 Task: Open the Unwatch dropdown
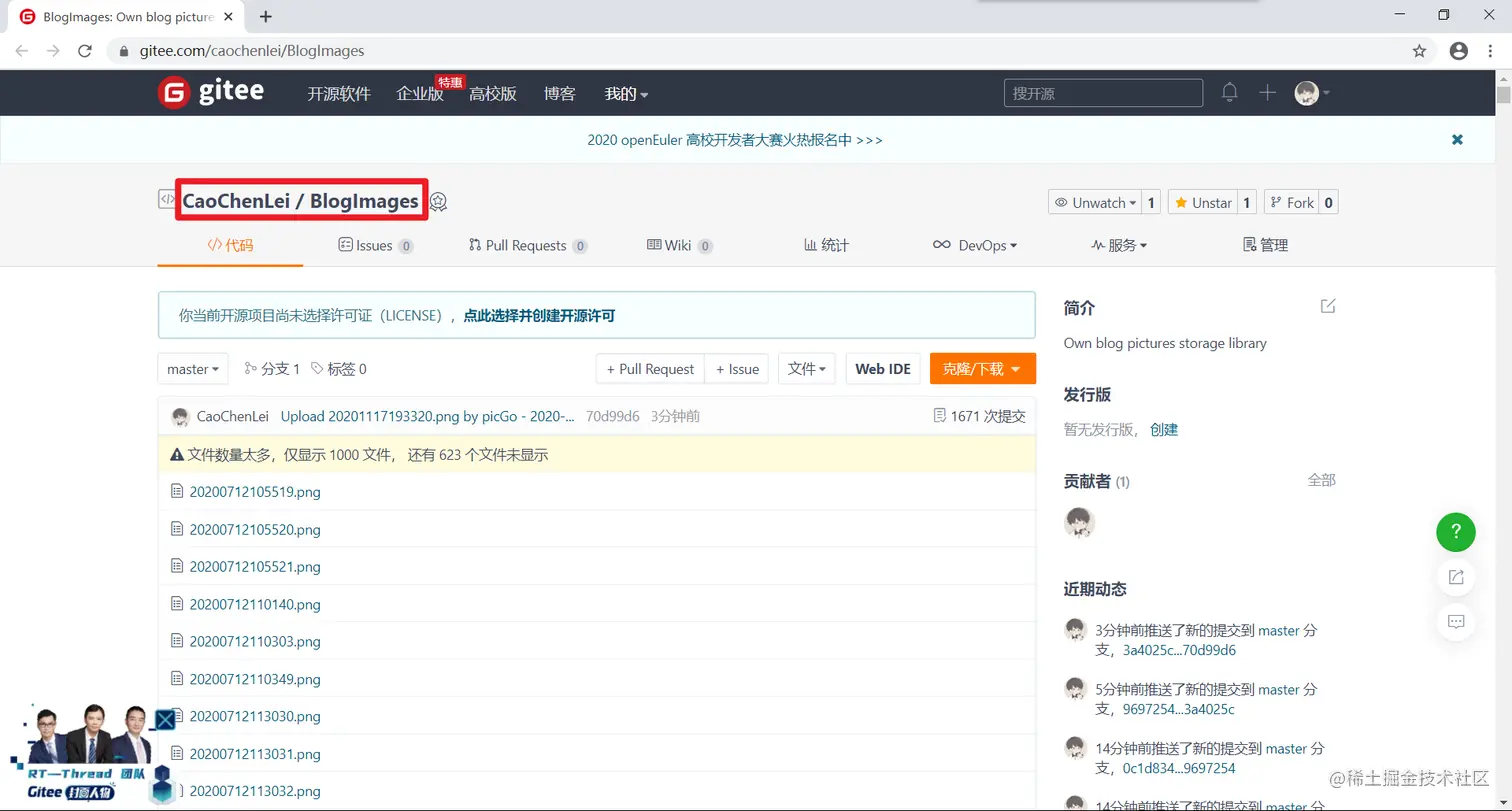pos(1096,202)
